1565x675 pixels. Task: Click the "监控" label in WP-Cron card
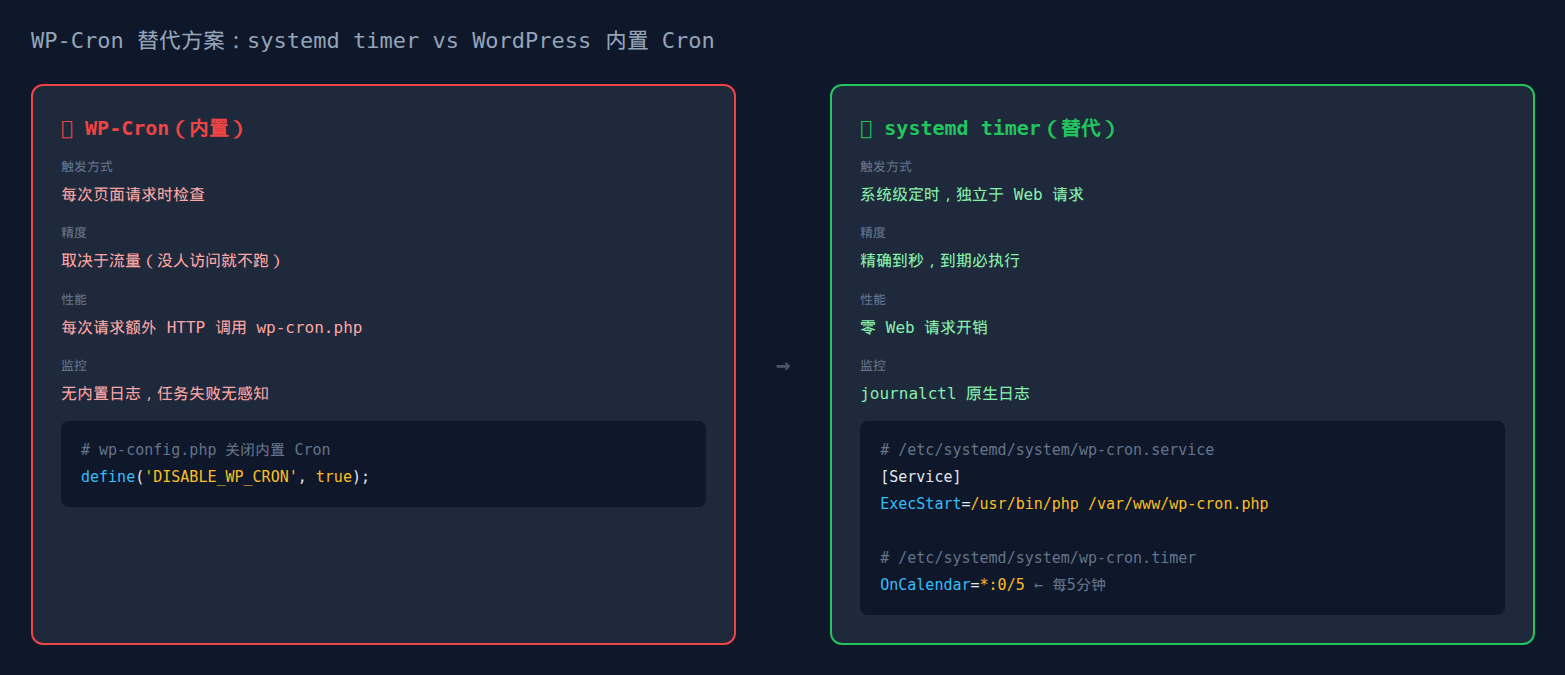[x=74, y=366]
